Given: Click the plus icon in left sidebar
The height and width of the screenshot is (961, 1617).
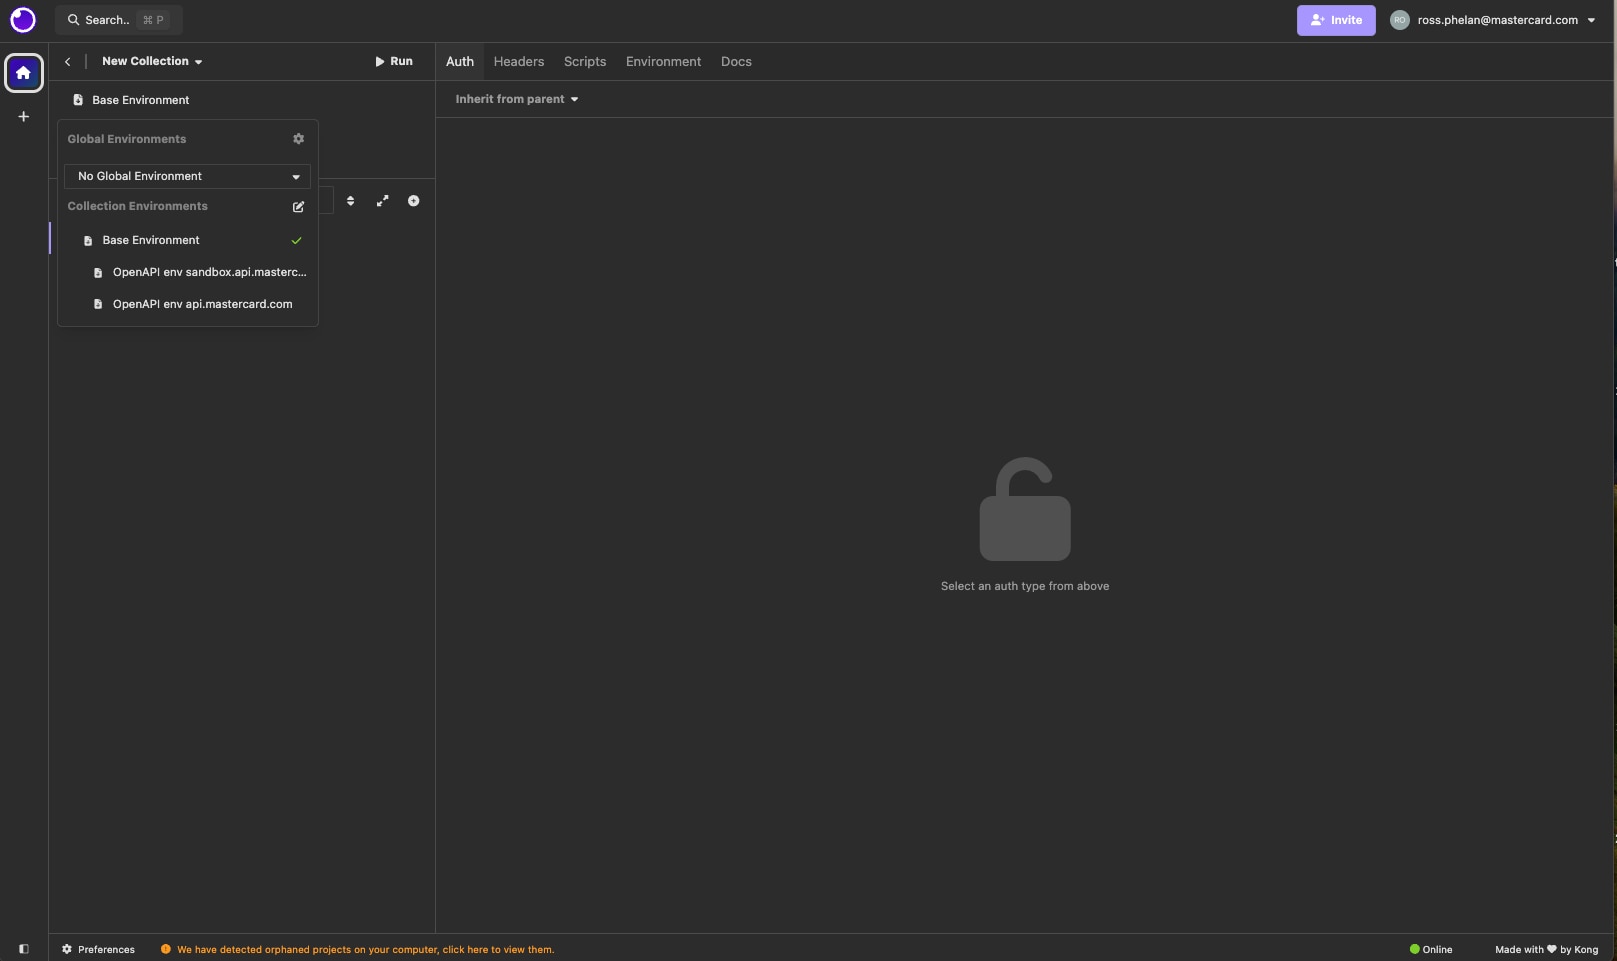Looking at the screenshot, I should click(24, 117).
